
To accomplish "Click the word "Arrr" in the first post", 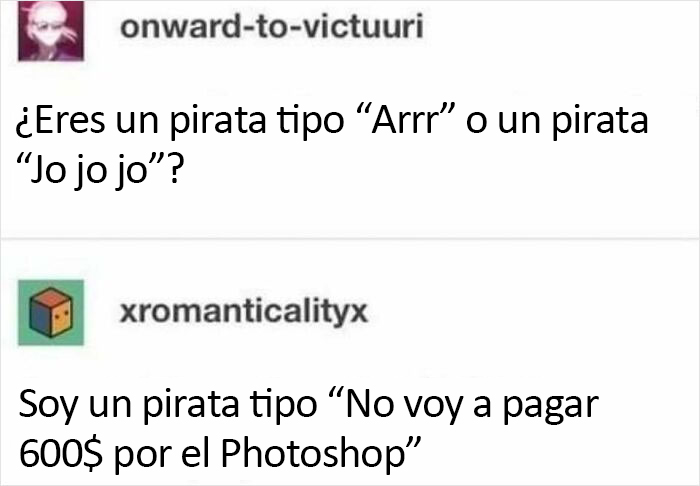I will [x=406, y=120].
